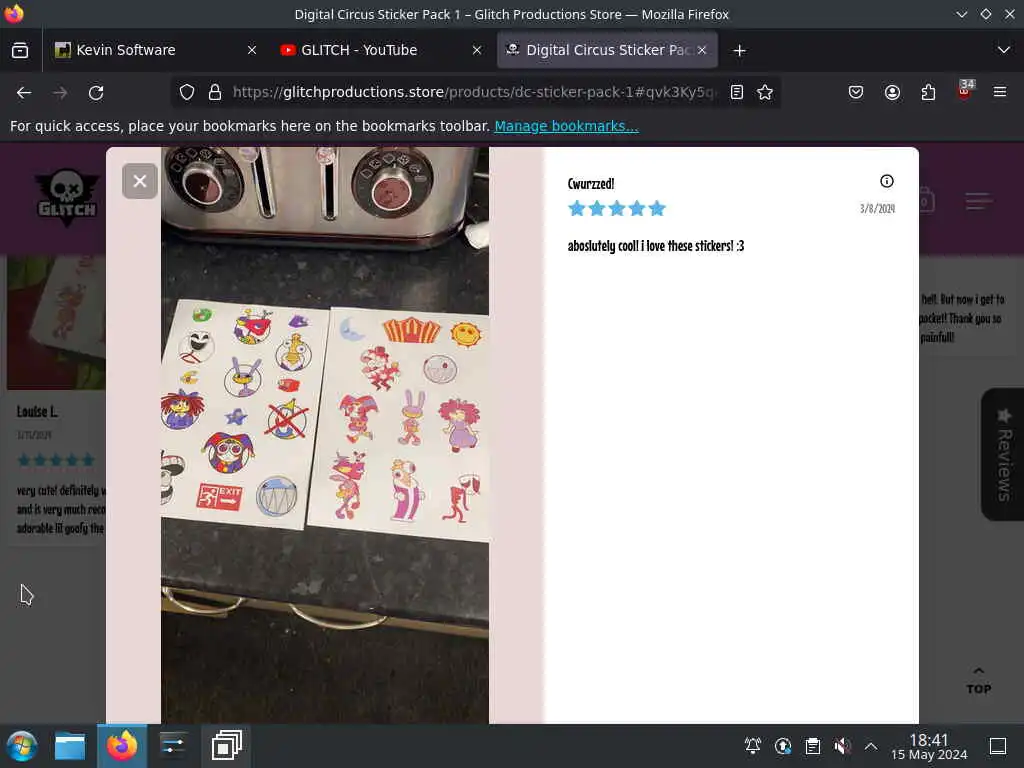Screen dimensions: 1024x768
Task: Open Louise L. review photo thumbnail
Action: pos(56,323)
